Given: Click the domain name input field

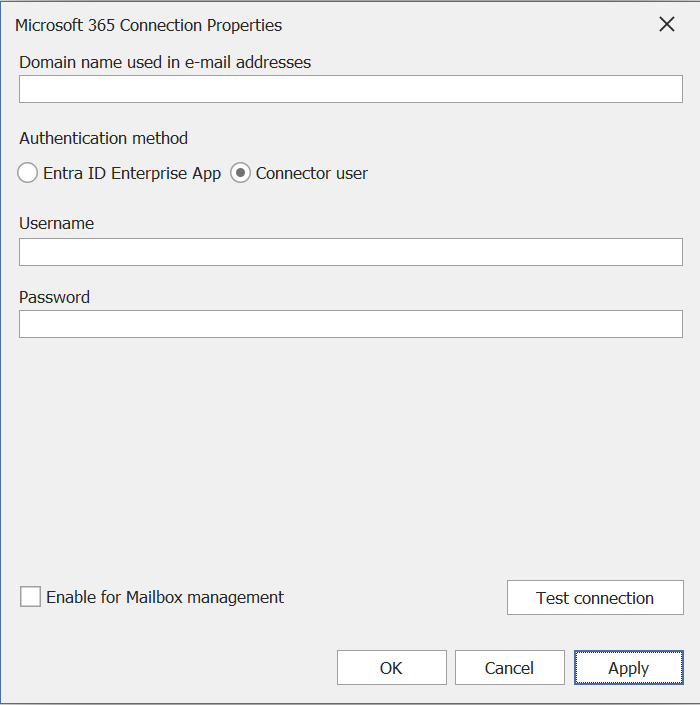Looking at the screenshot, I should [x=351, y=89].
